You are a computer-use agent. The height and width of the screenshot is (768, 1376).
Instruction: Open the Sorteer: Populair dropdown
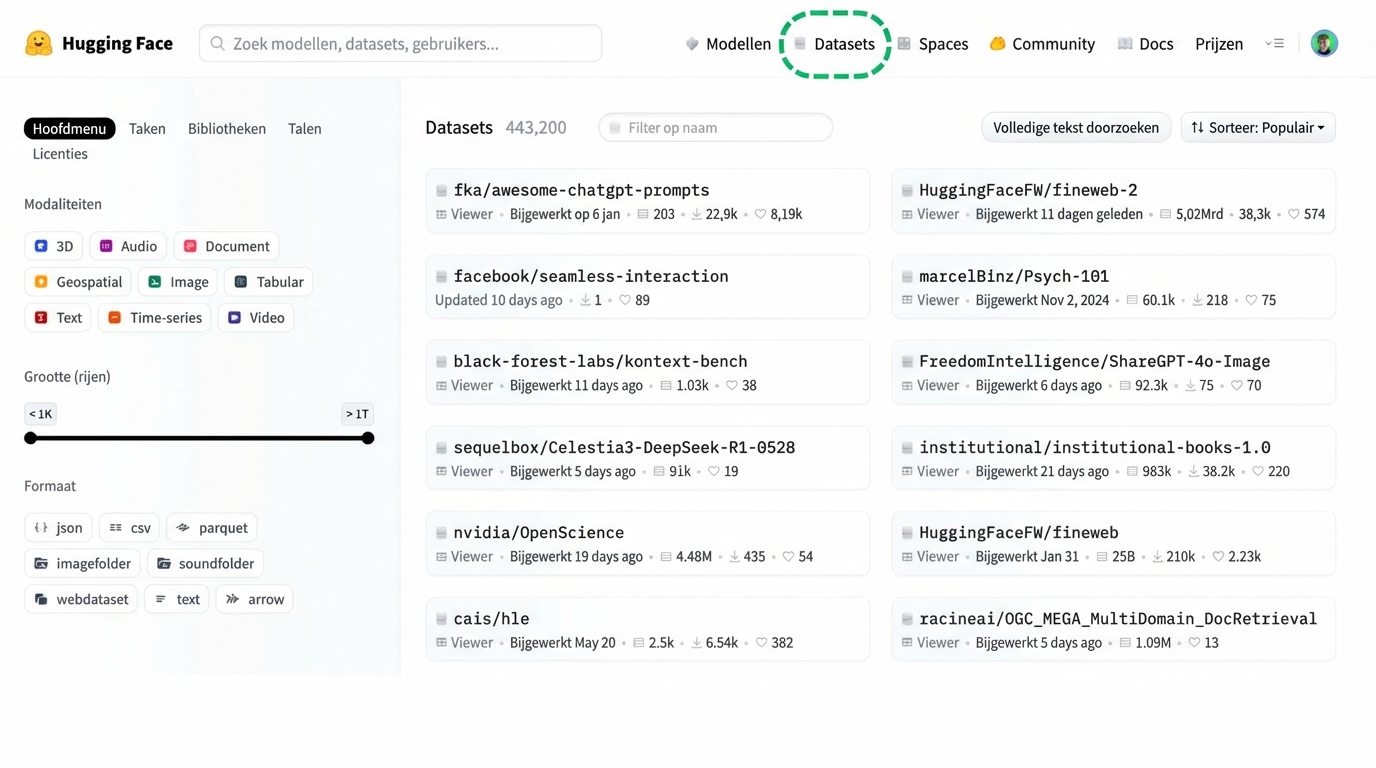tap(1257, 128)
